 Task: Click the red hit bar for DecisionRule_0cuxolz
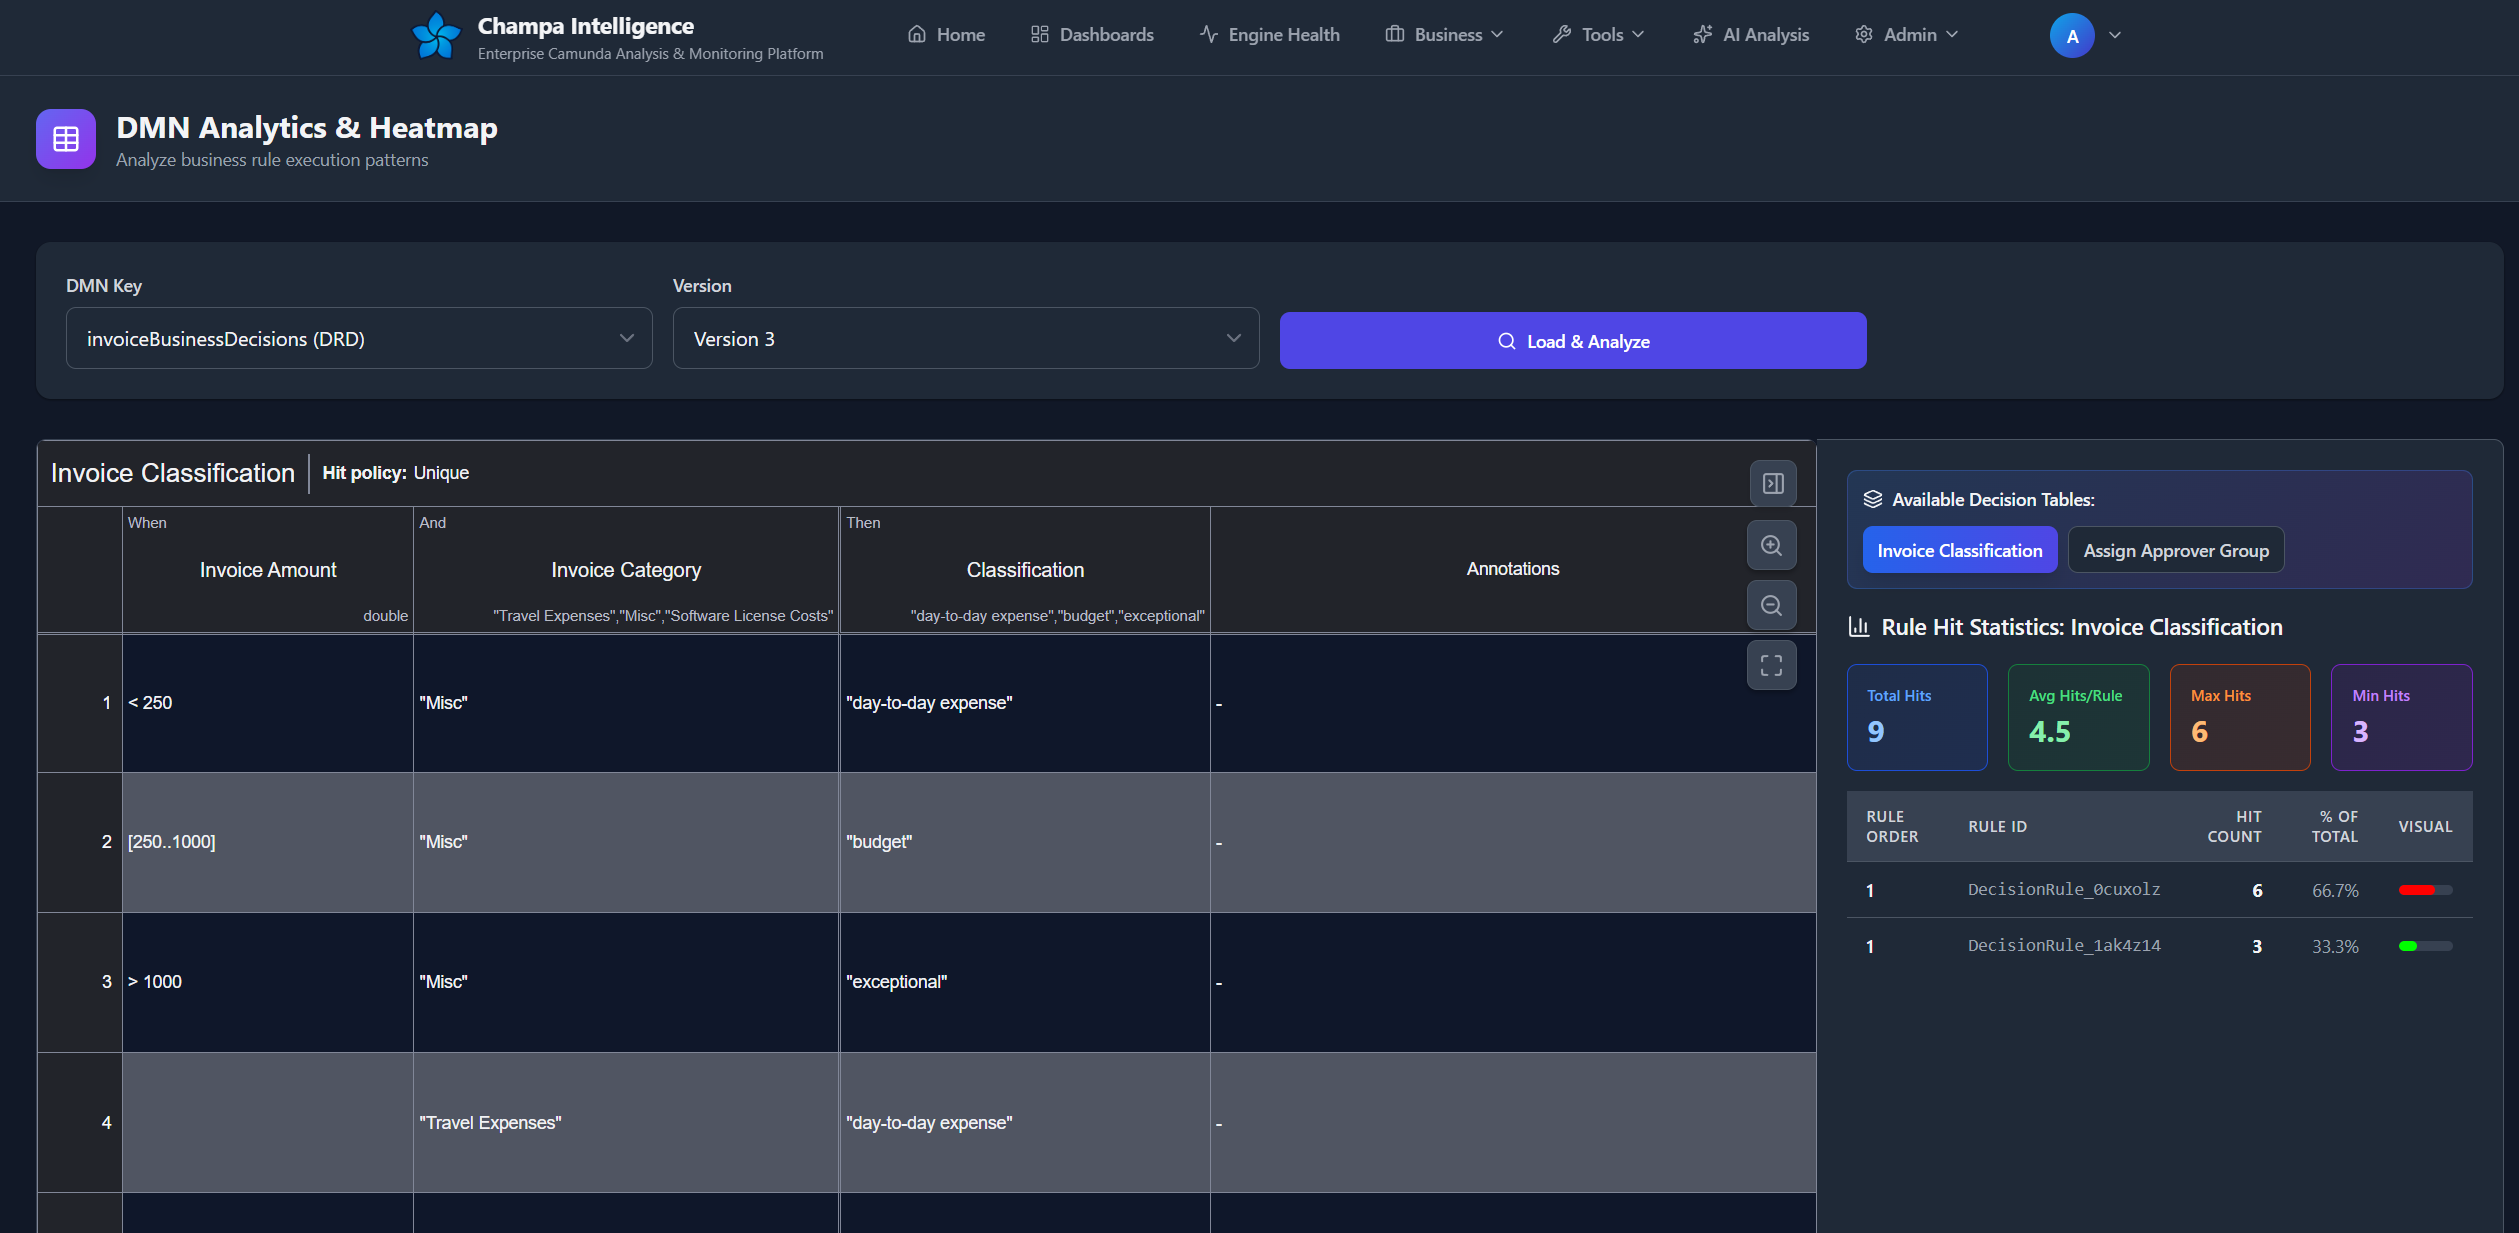(2417, 890)
